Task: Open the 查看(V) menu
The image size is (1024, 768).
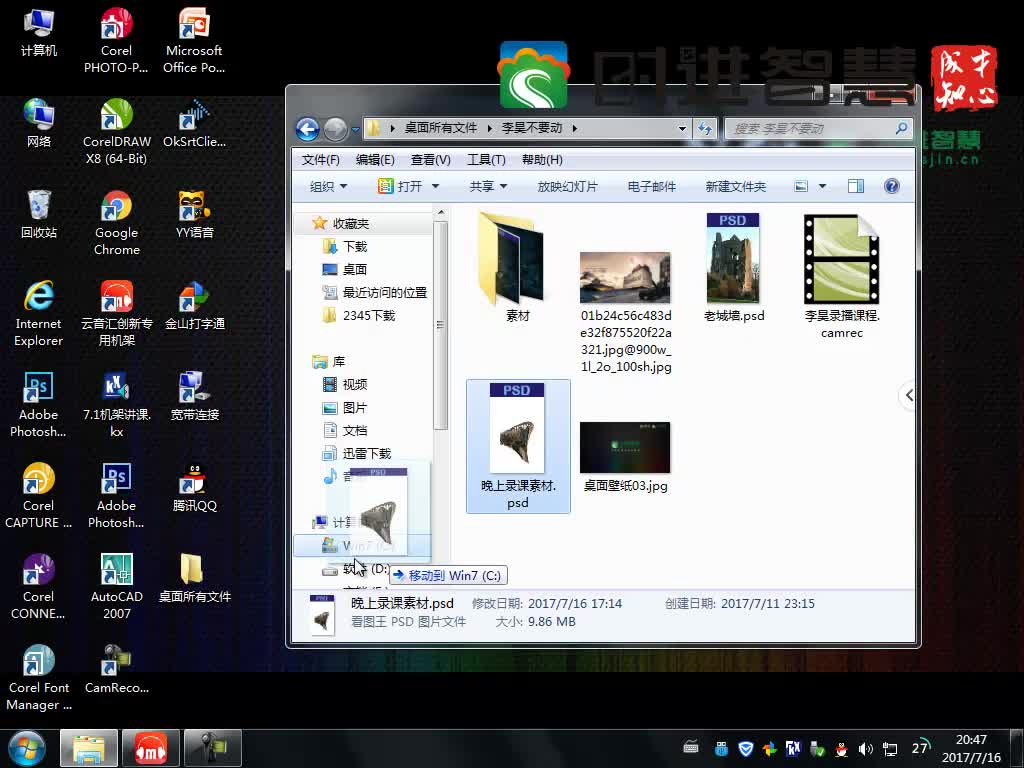Action: point(430,160)
